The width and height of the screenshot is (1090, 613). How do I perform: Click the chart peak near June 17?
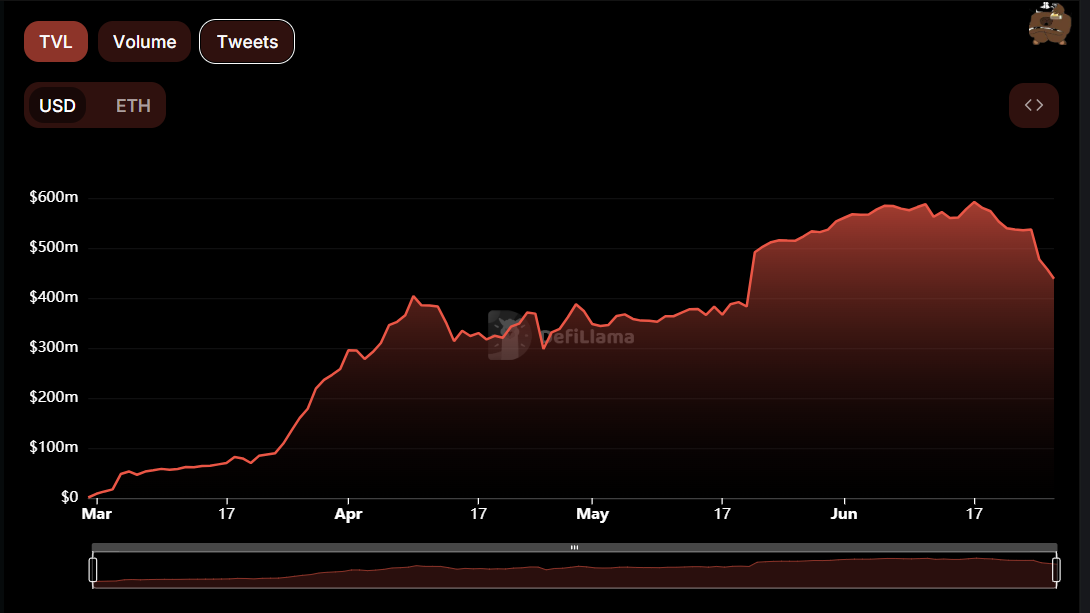[x=974, y=203]
